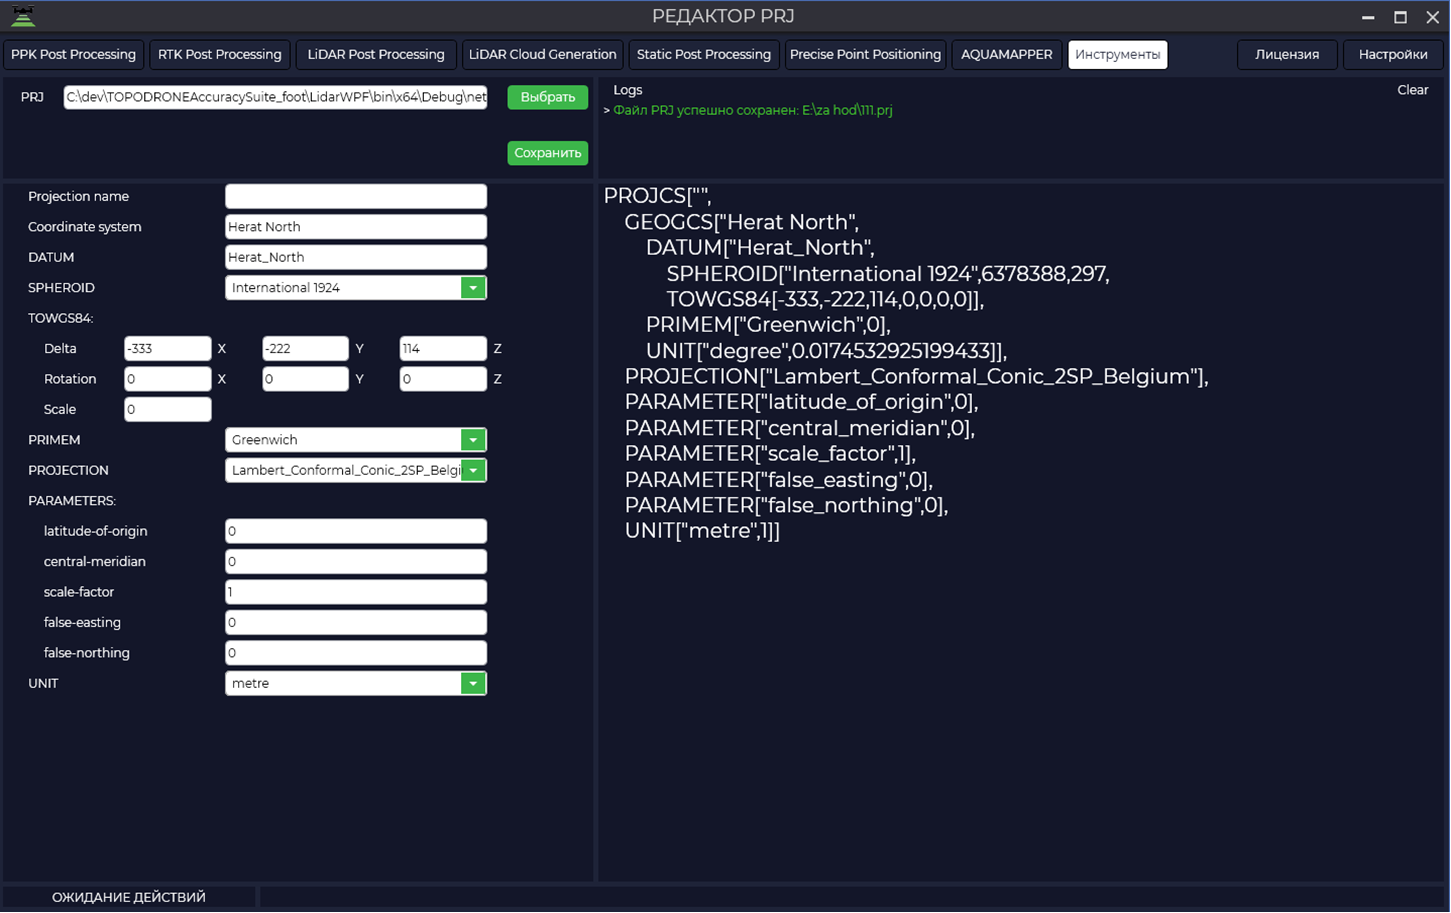
Task: Switch to Precise Point Positioning tab
Action: point(865,54)
